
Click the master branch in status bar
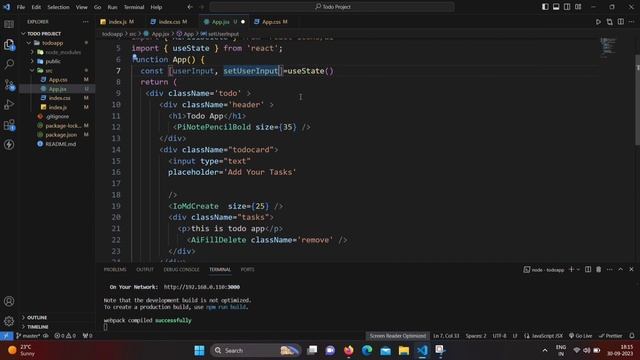click(28, 336)
